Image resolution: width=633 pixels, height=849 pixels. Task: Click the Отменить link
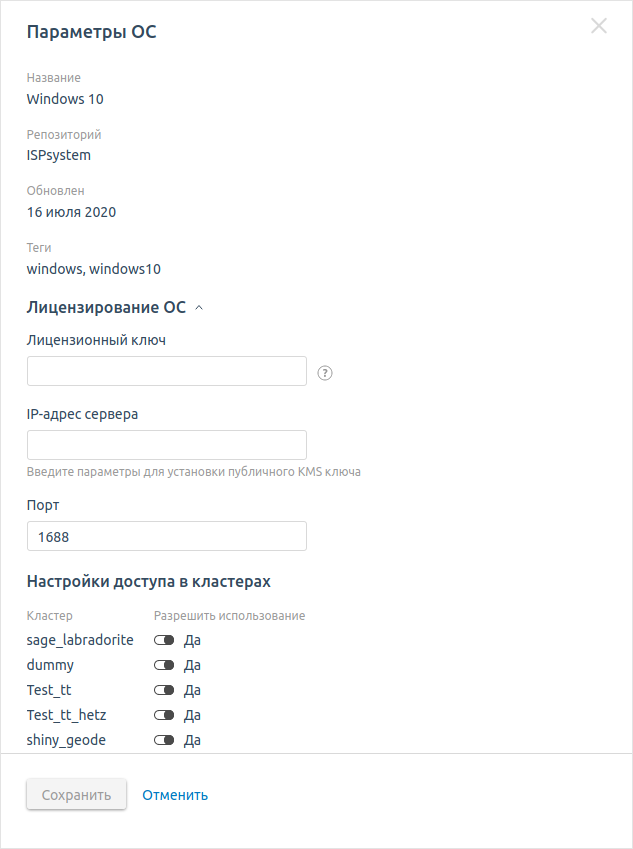pyautogui.click(x=175, y=795)
